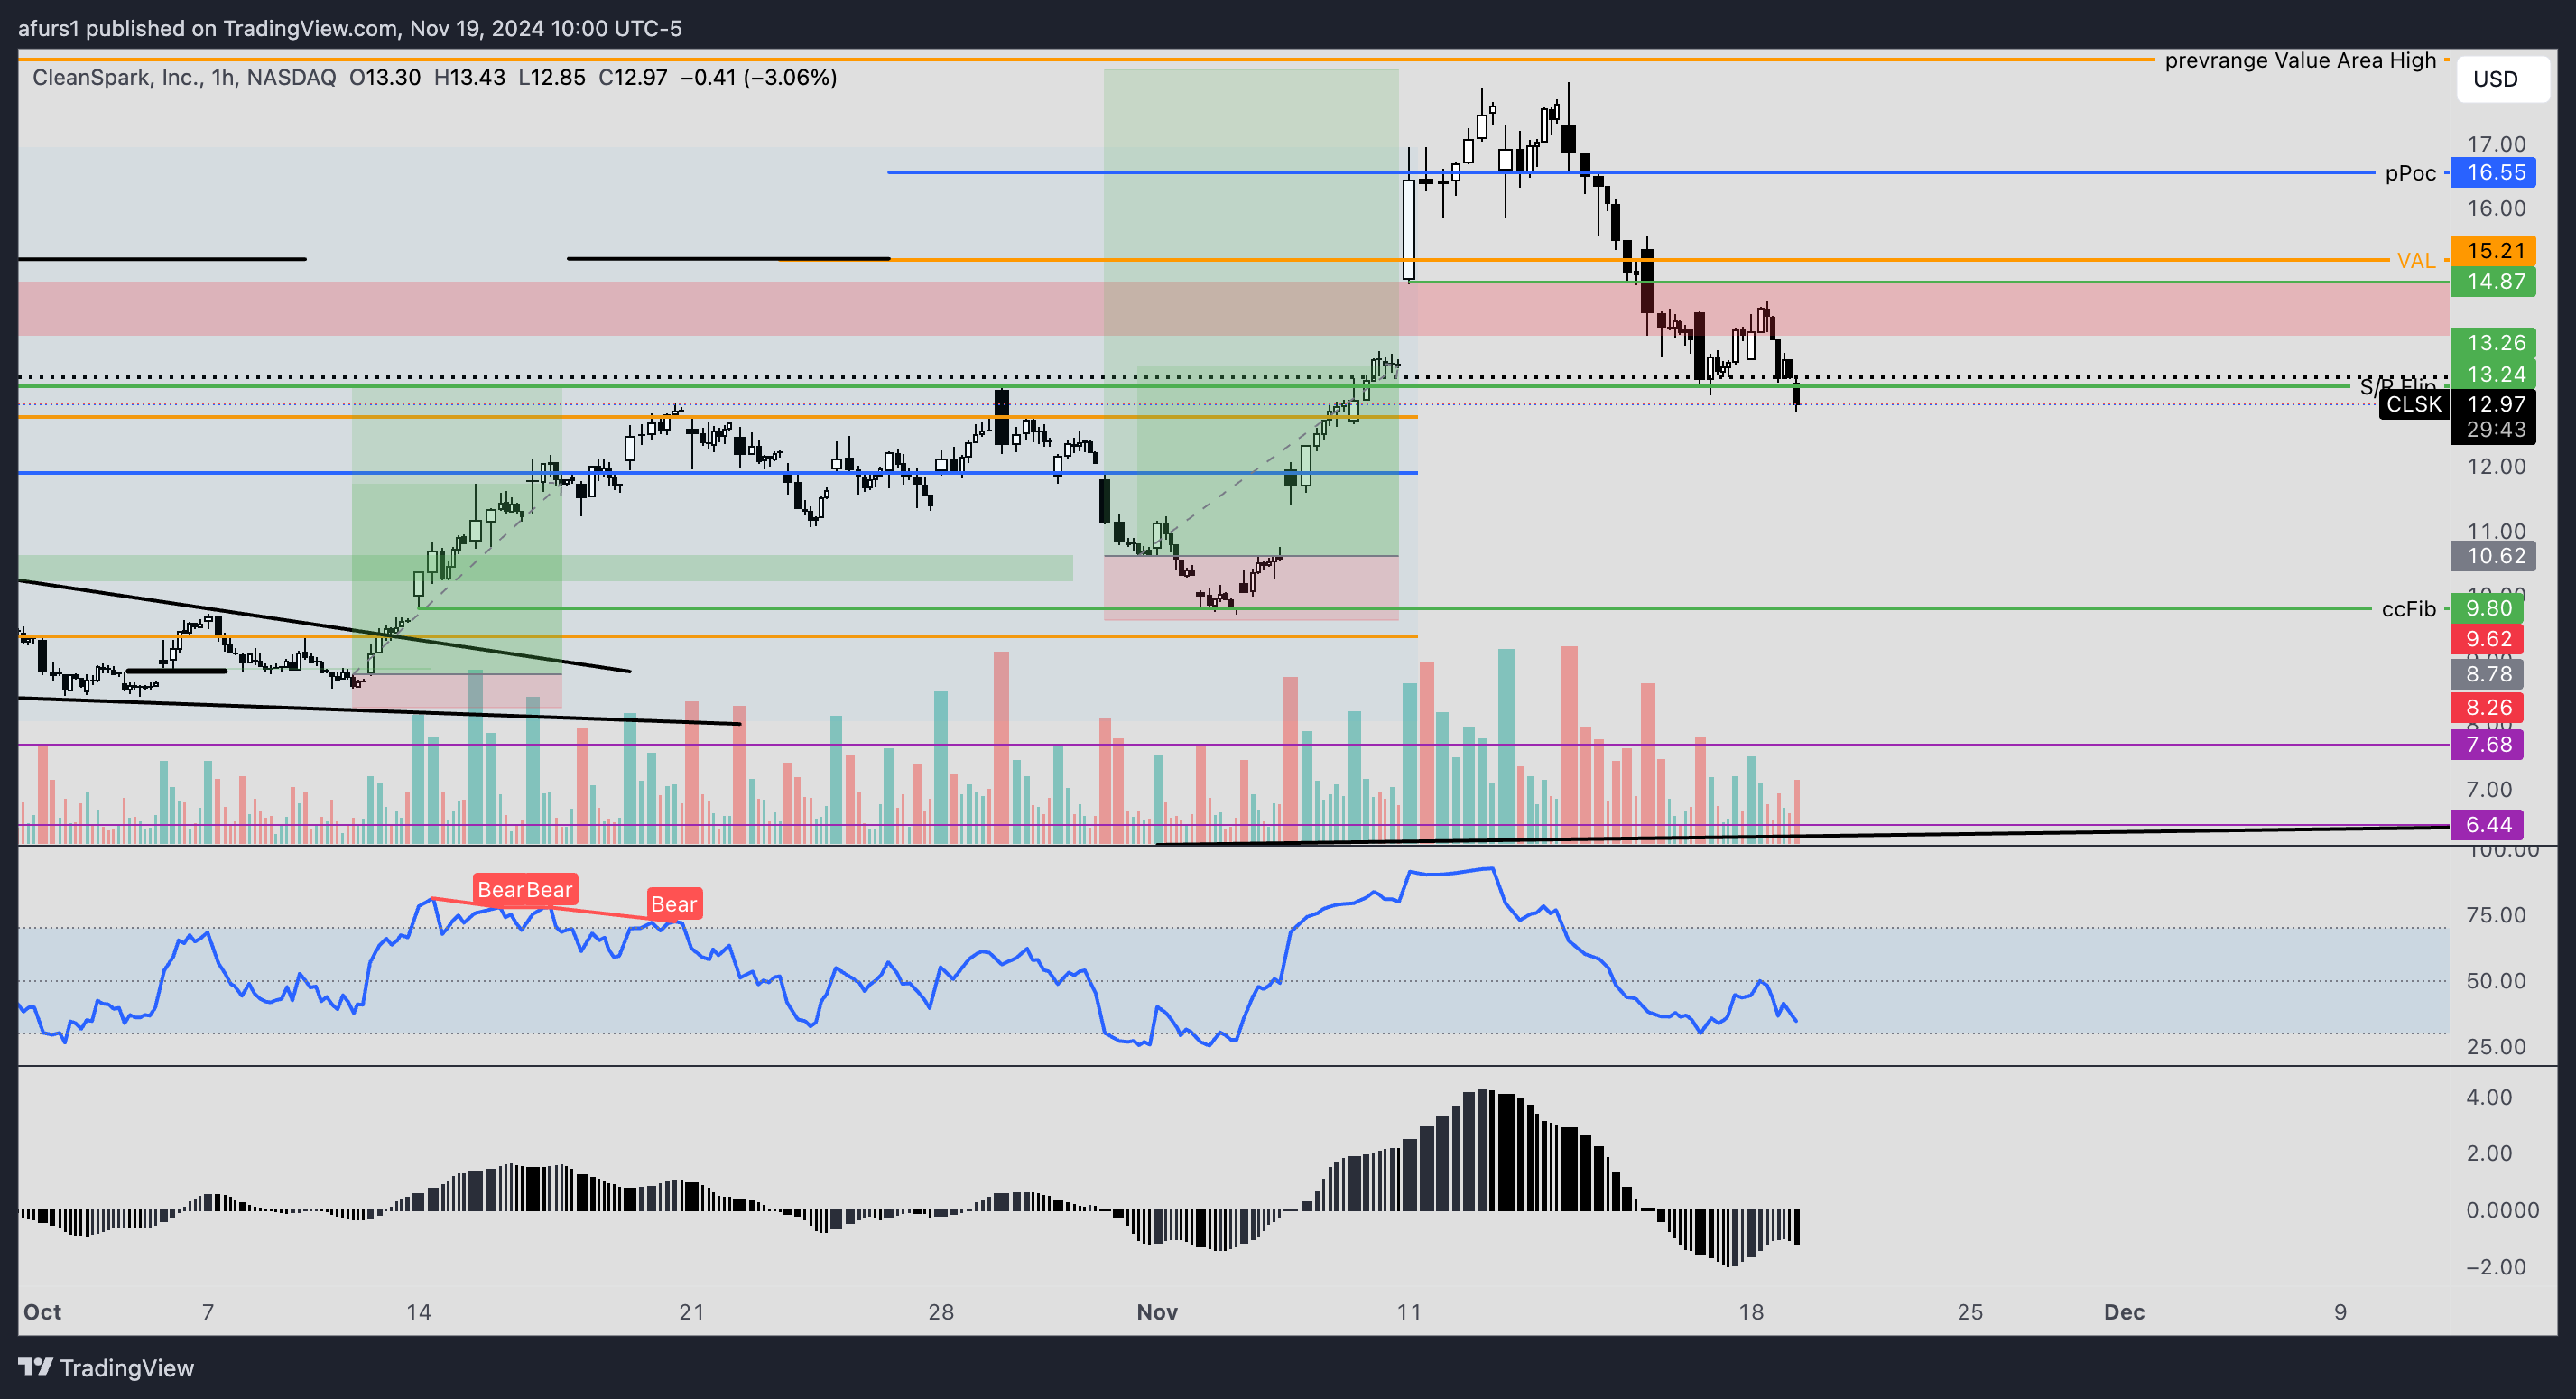Click the 16.00 price axis tick
Screen dimensions: 2576x1399
click(x=2496, y=208)
